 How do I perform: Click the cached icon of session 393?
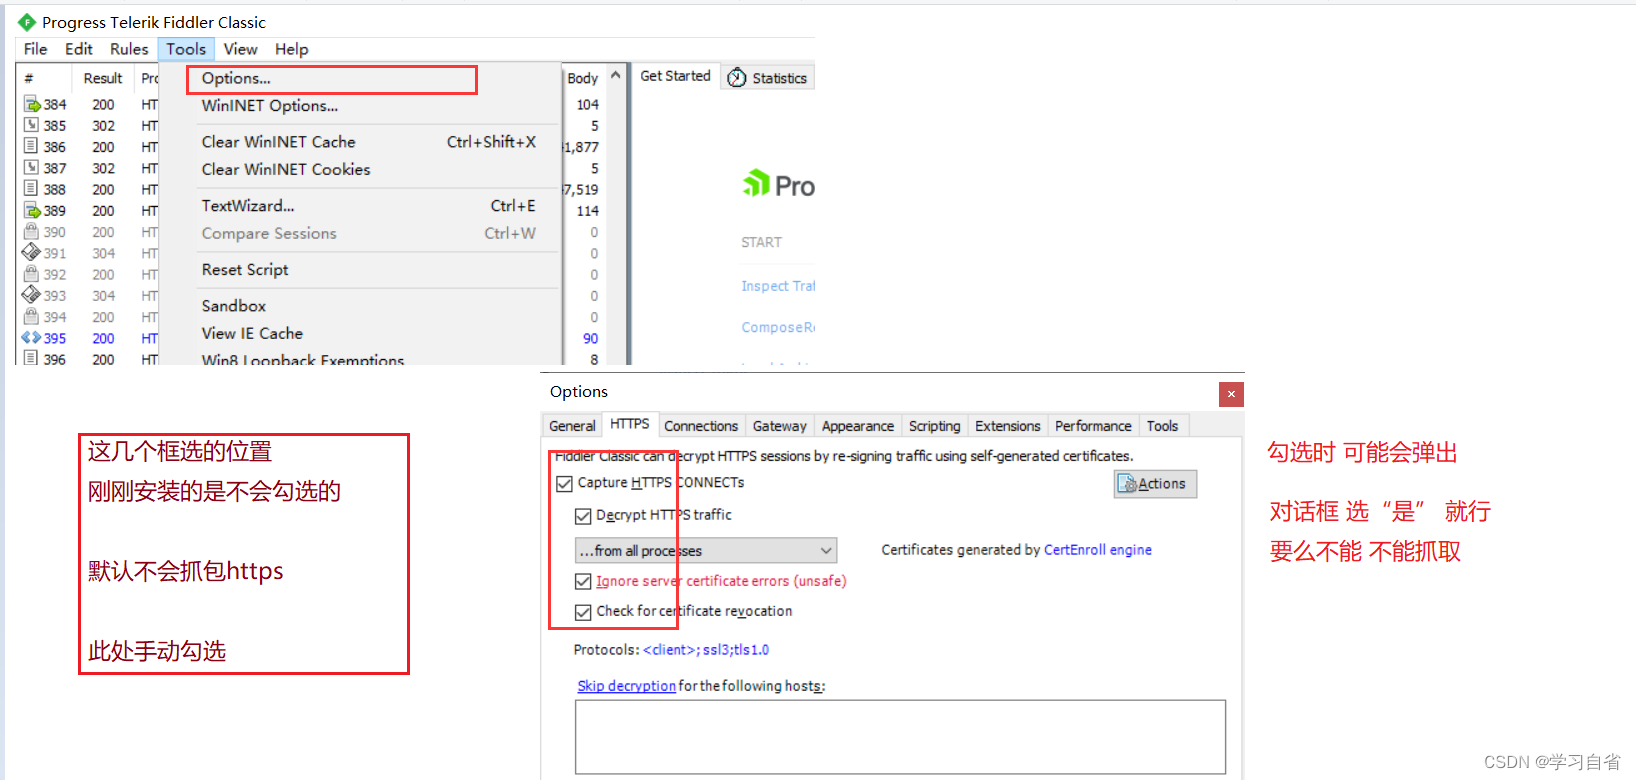point(31,295)
